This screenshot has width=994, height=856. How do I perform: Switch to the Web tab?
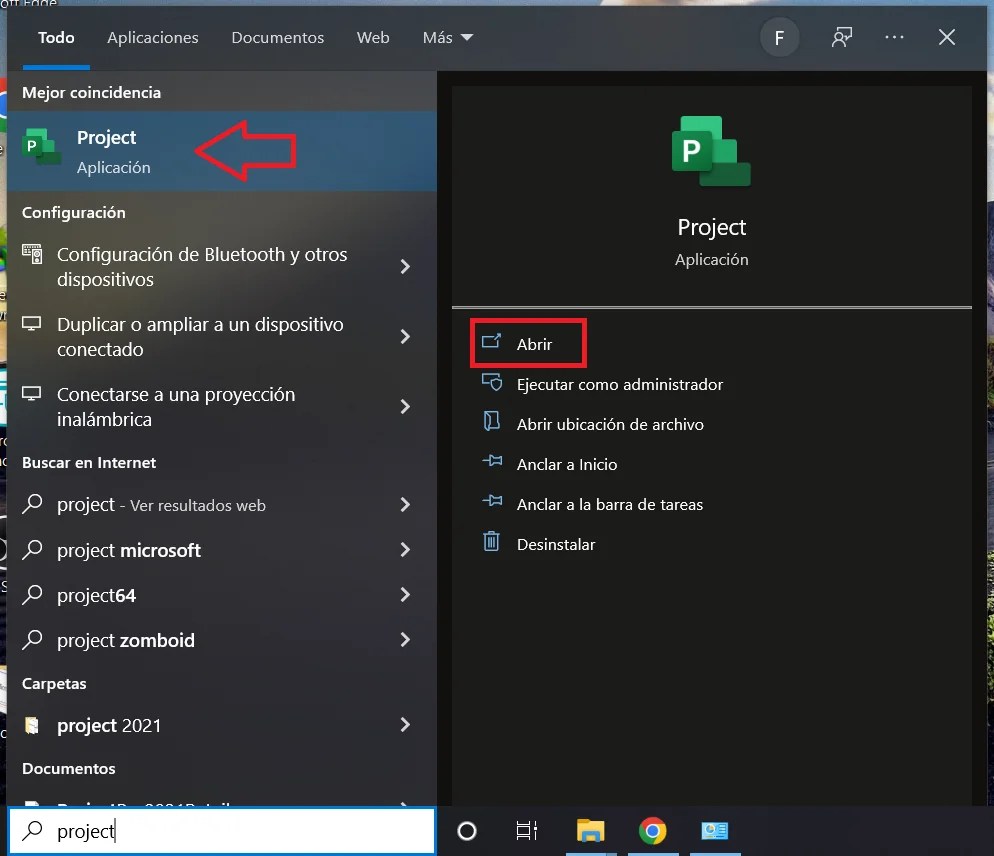[373, 37]
